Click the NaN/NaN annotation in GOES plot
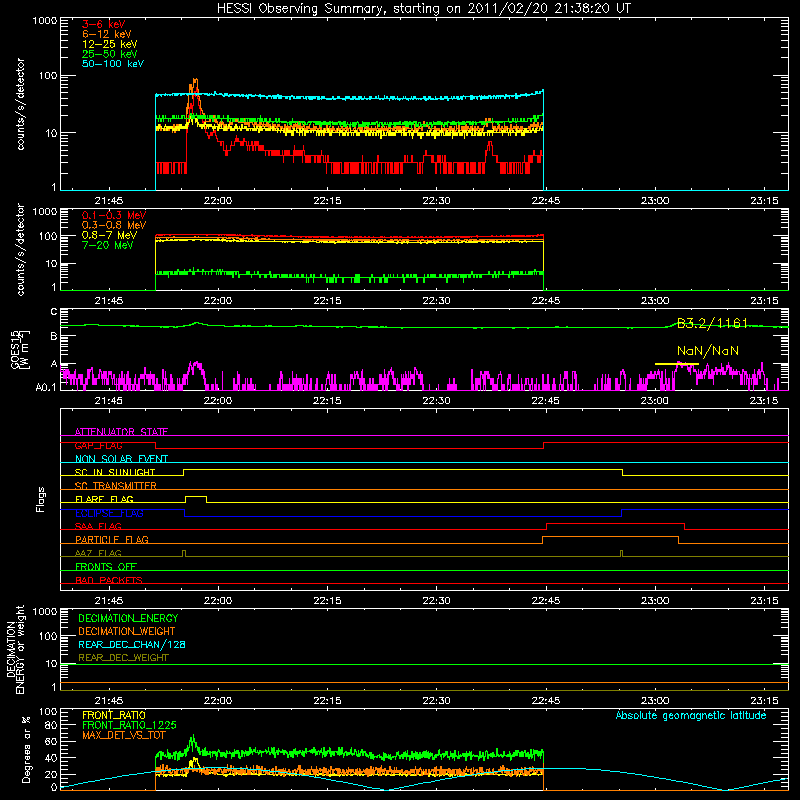The width and height of the screenshot is (800, 800). click(708, 351)
